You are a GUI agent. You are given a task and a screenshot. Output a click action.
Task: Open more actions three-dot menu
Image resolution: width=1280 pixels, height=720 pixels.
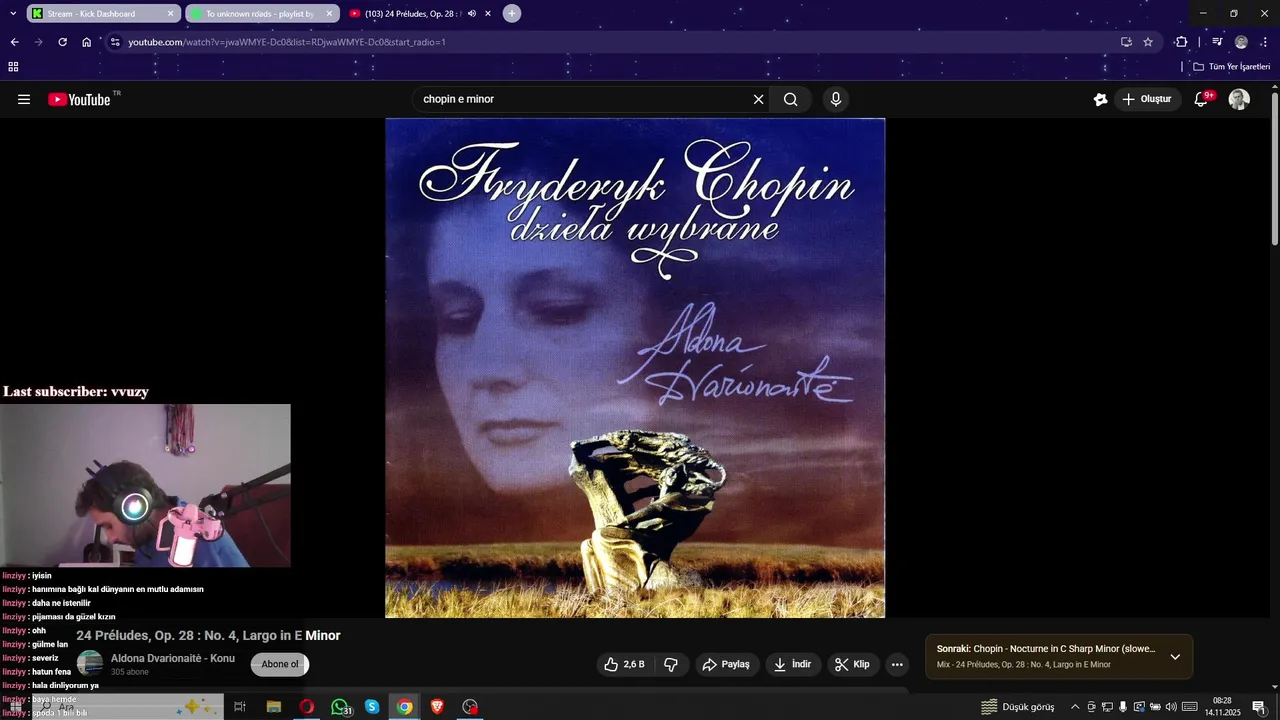[x=897, y=664]
